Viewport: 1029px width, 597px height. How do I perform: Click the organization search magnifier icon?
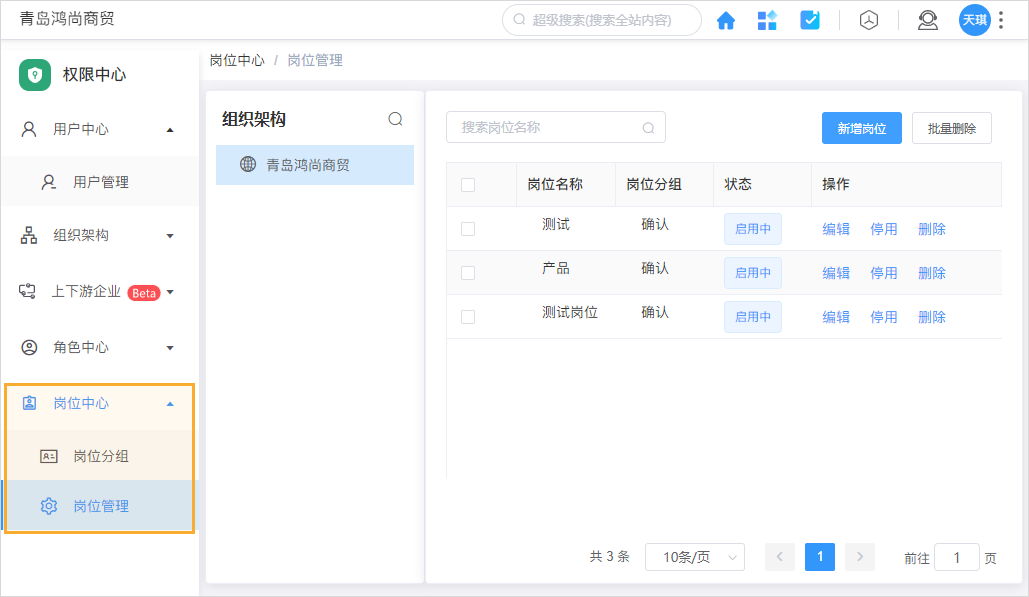click(x=395, y=118)
